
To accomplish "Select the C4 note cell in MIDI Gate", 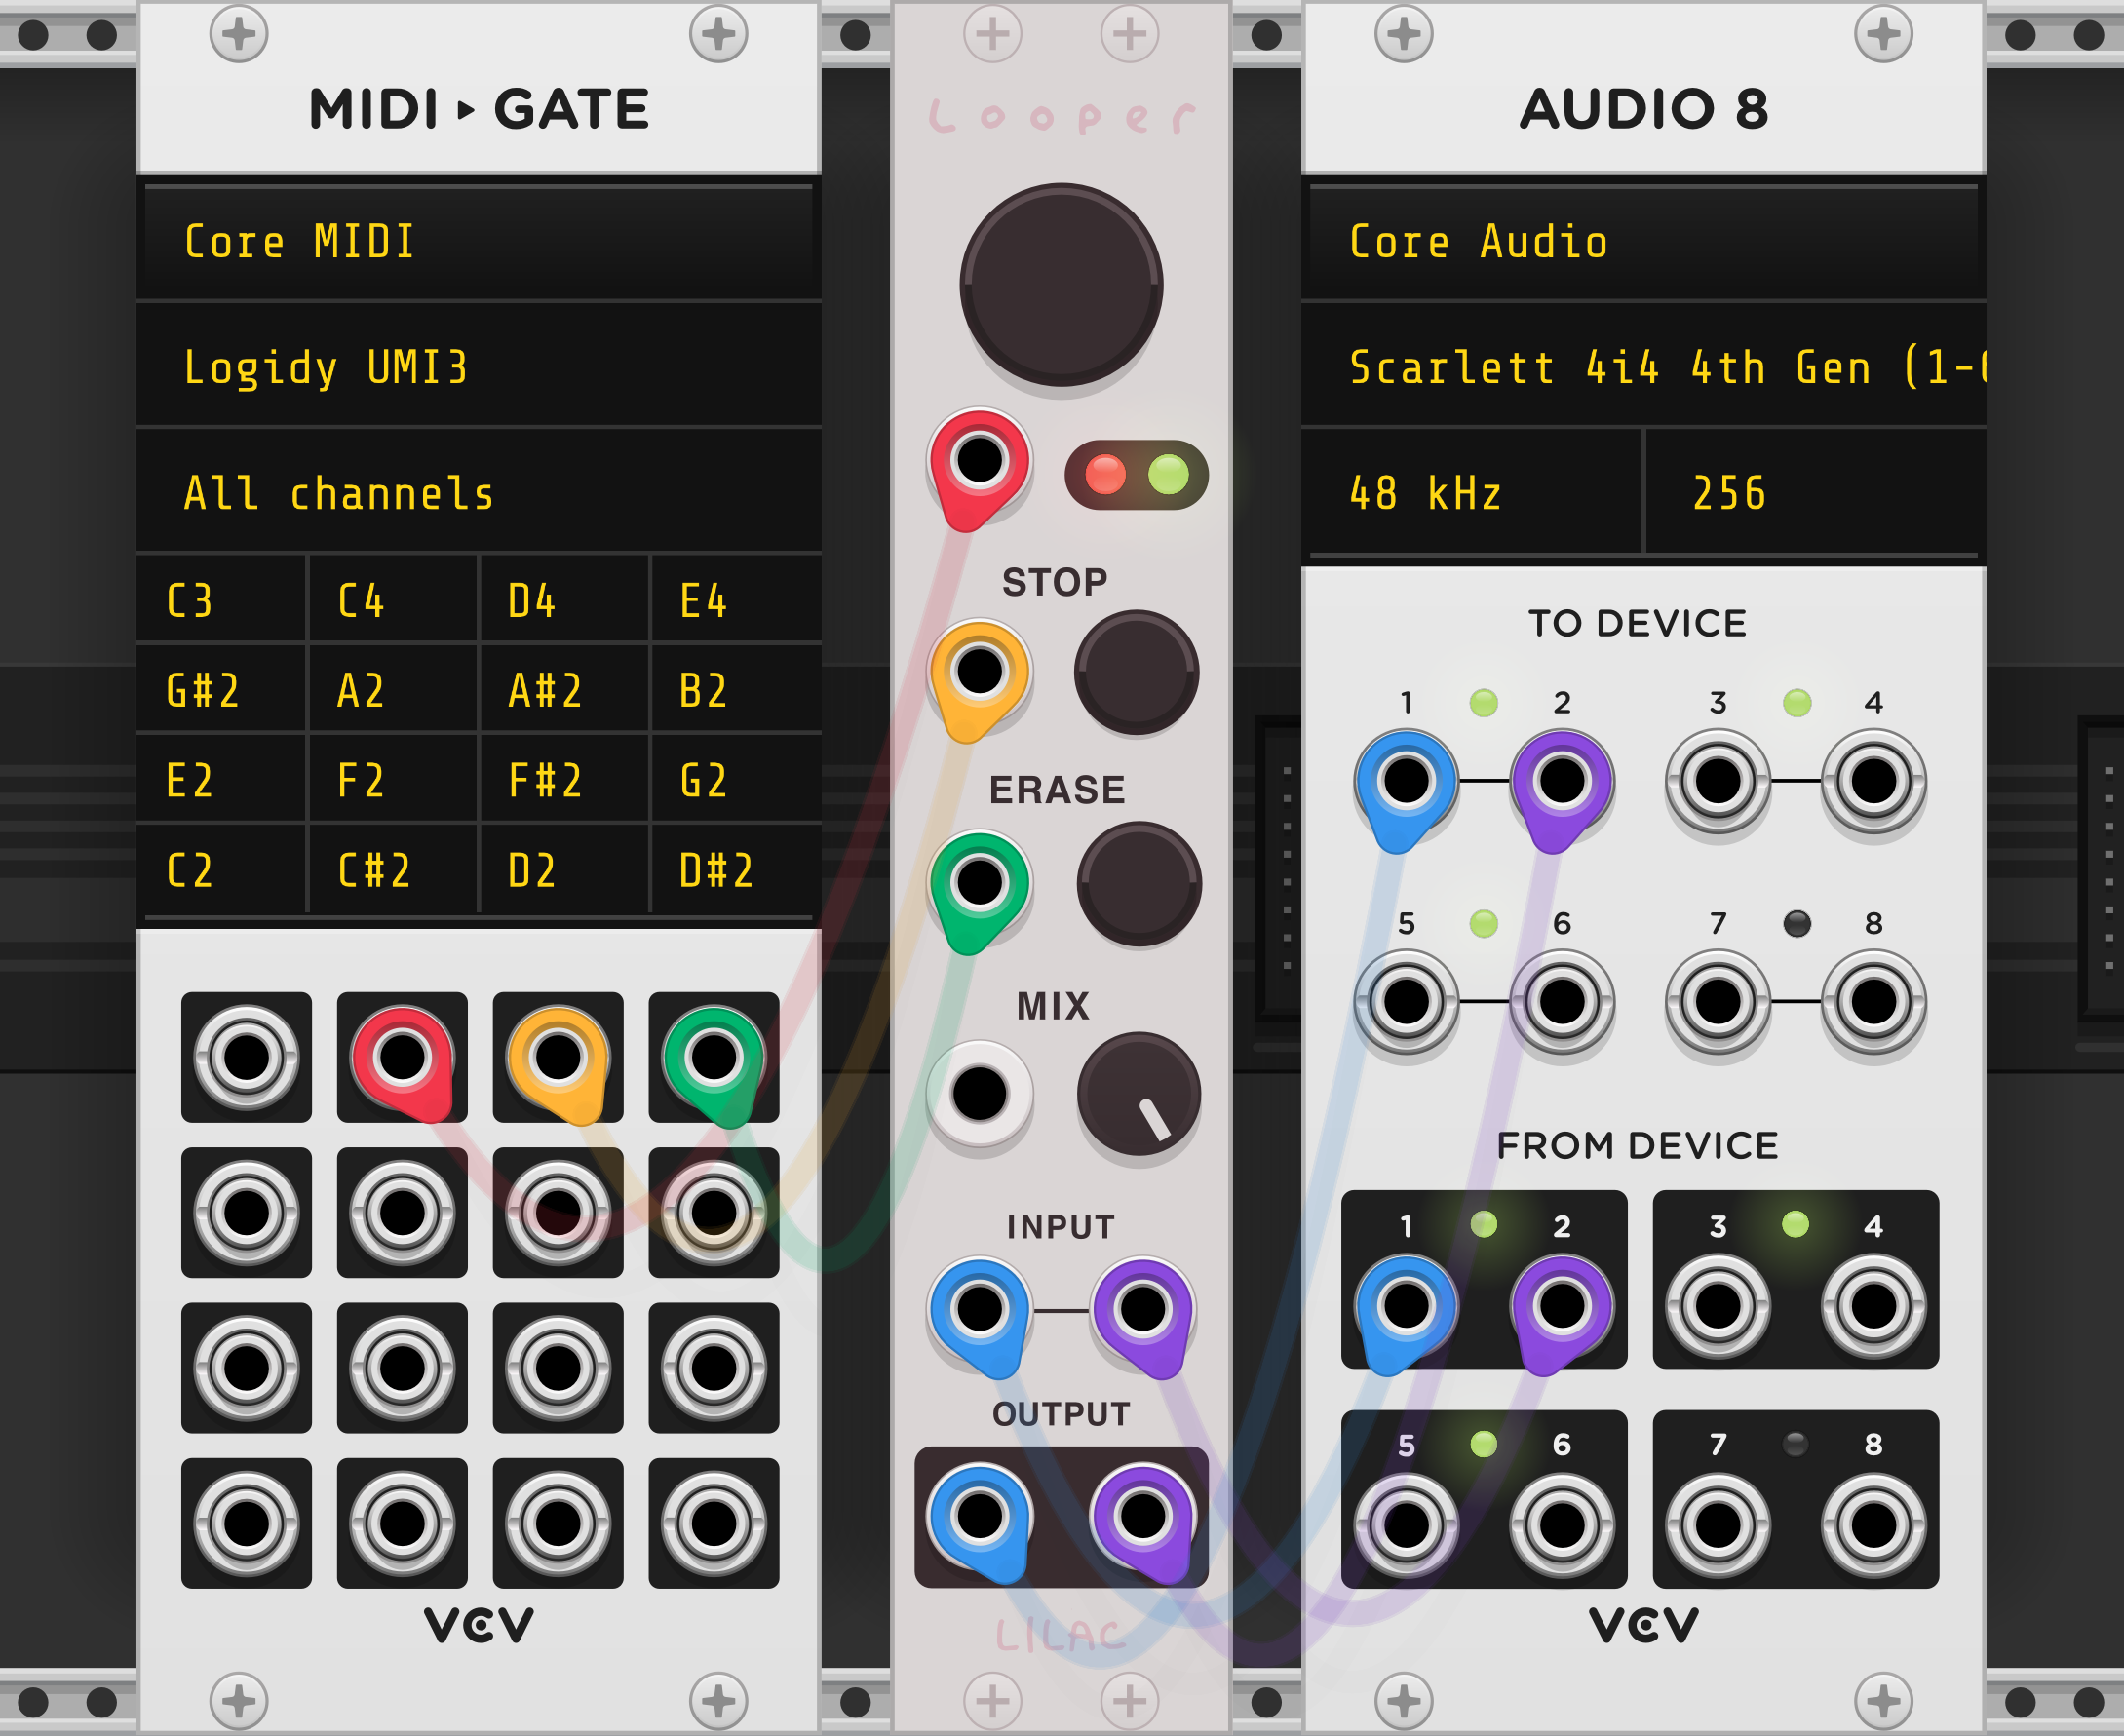I will 393,600.
